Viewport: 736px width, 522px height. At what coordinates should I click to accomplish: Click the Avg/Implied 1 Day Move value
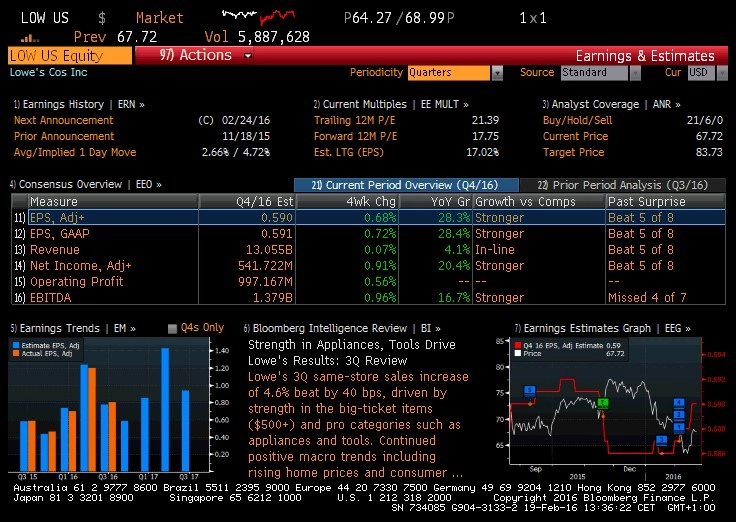pyautogui.click(x=236, y=152)
